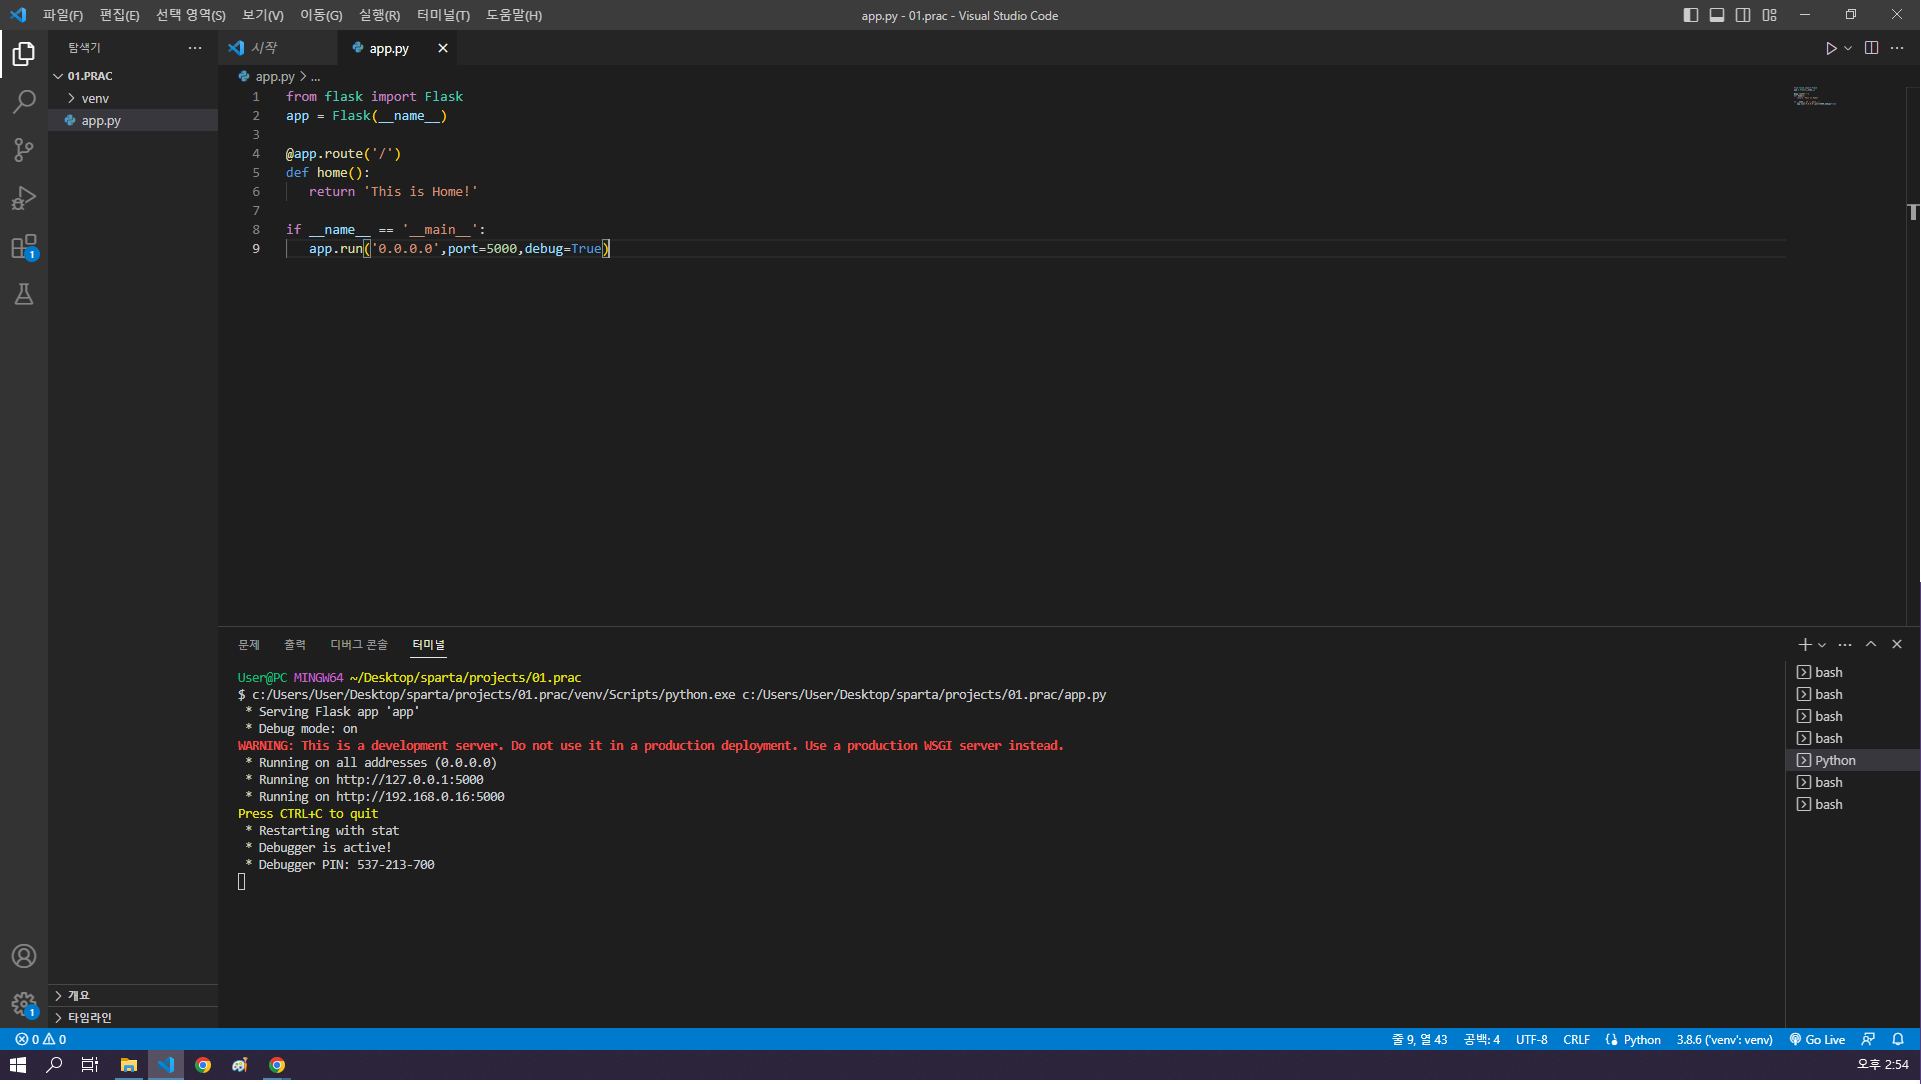The width and height of the screenshot is (1921, 1084).
Task: Maximize the terminal panel size
Action: (x=1871, y=645)
